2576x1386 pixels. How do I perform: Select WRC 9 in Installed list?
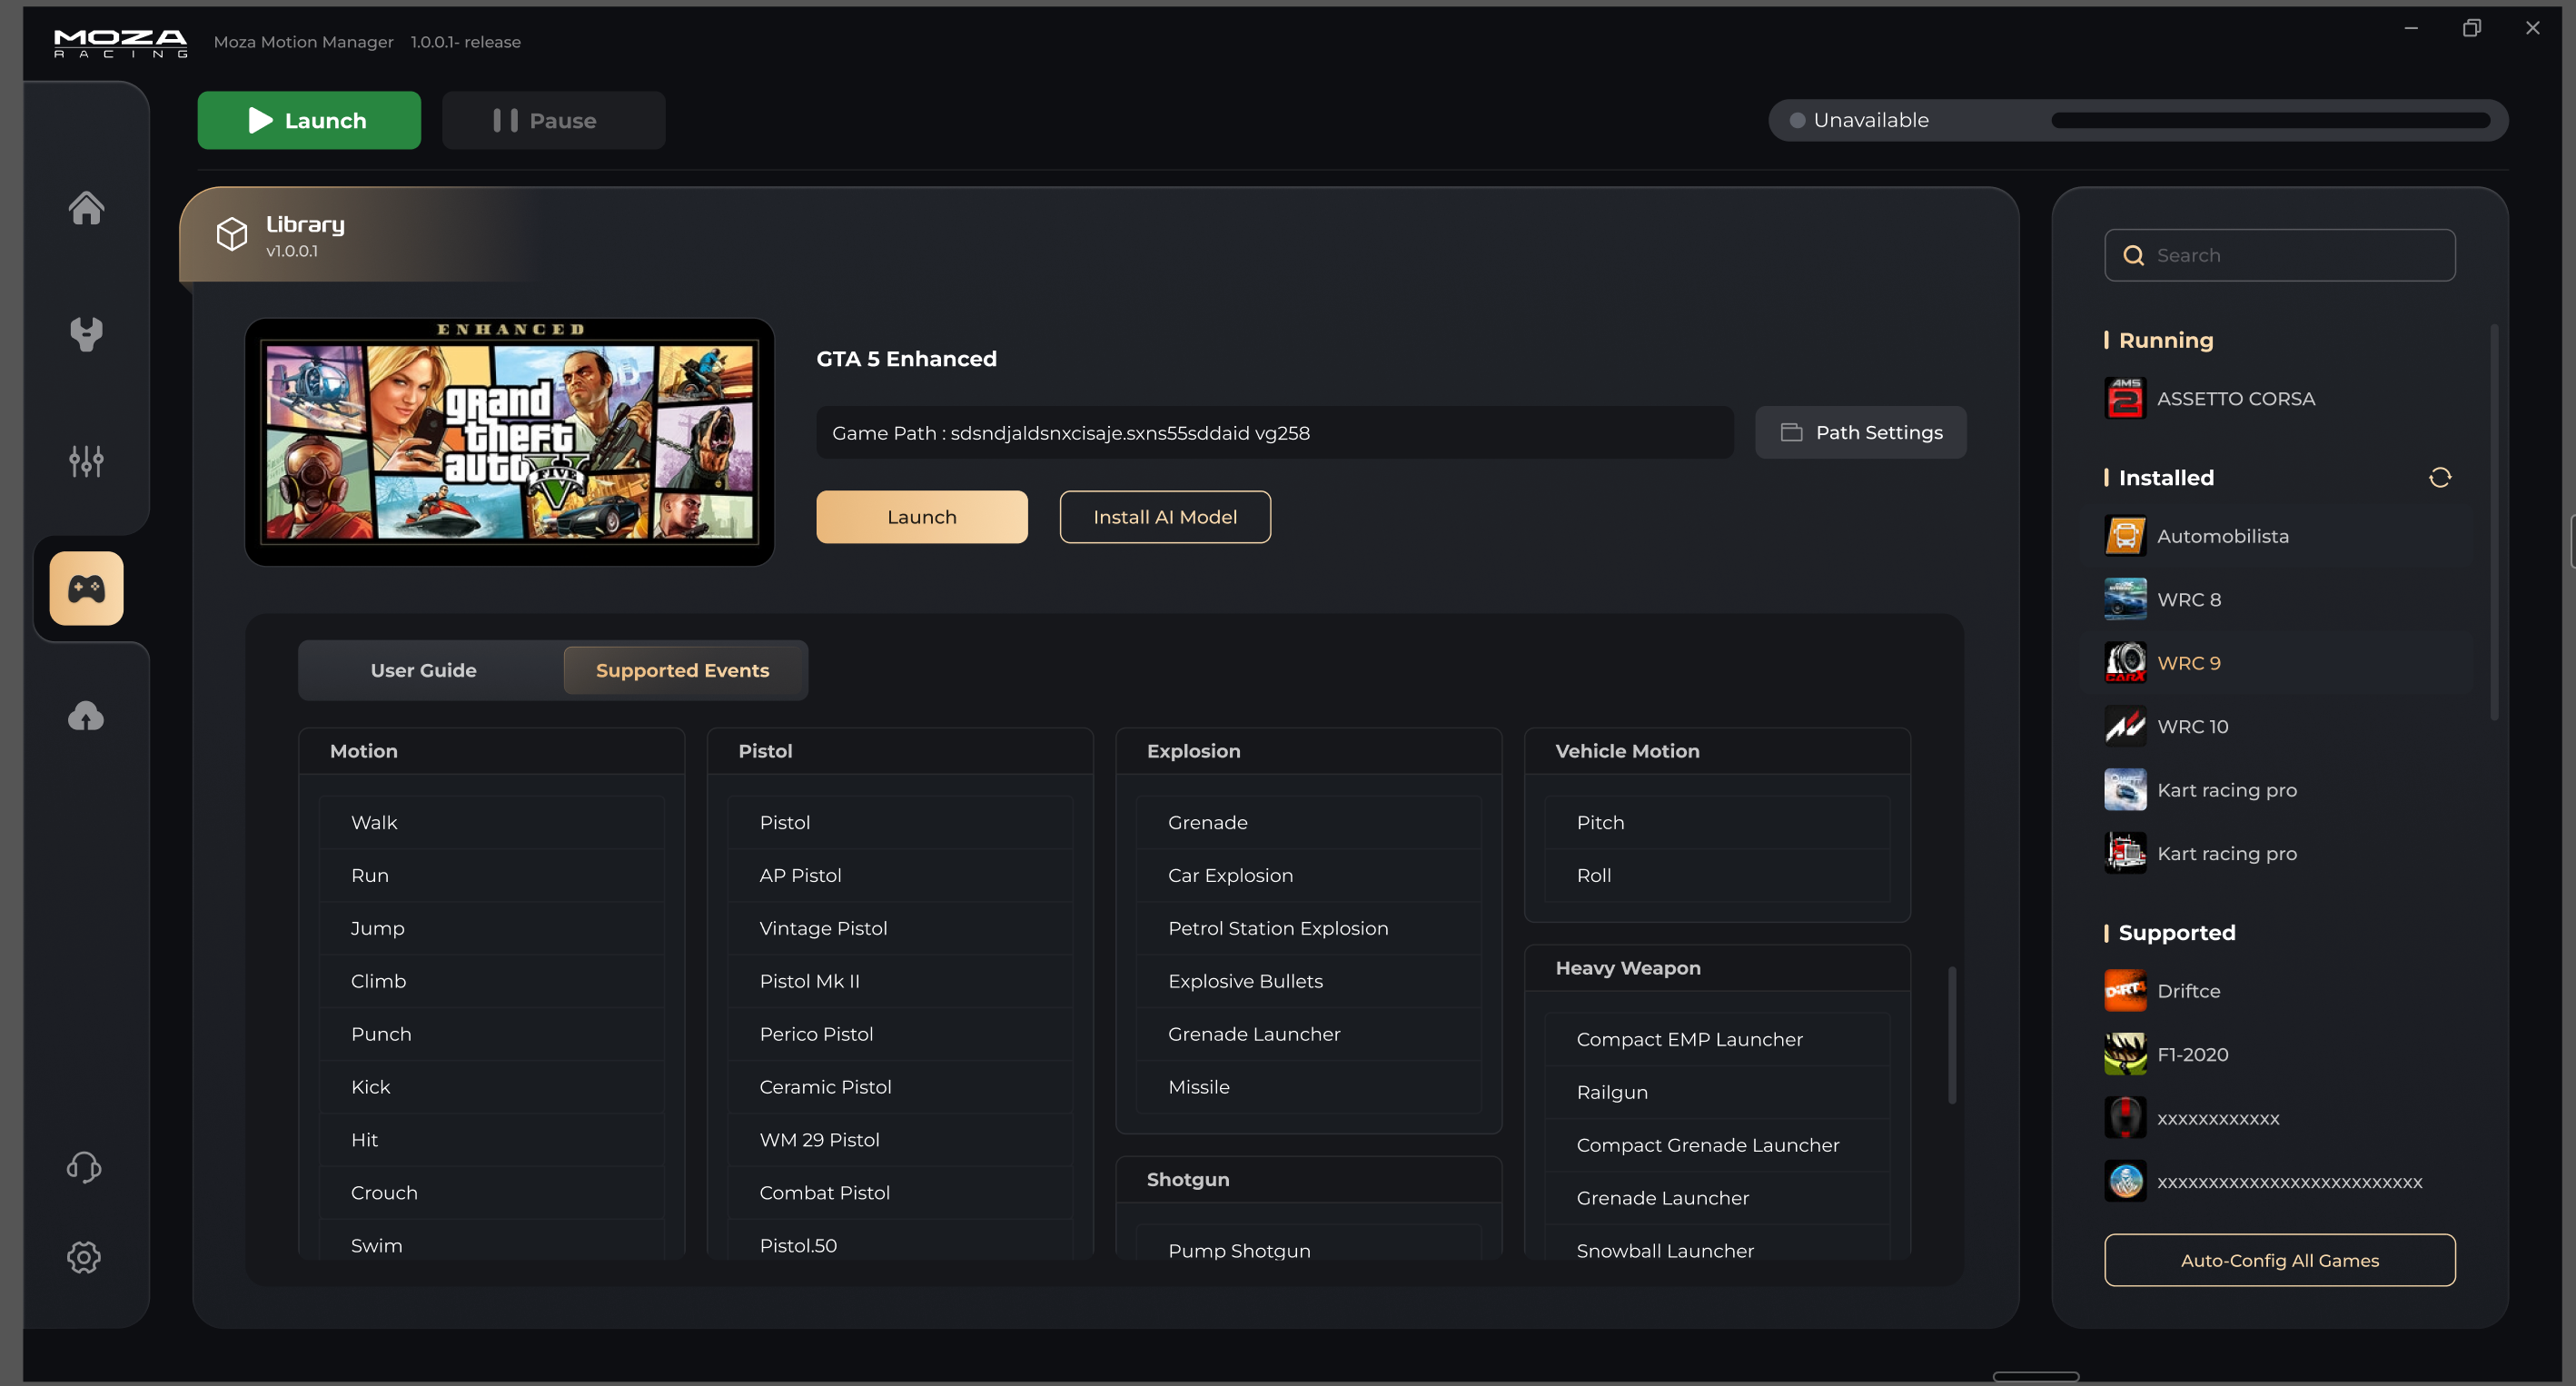coord(2276,663)
